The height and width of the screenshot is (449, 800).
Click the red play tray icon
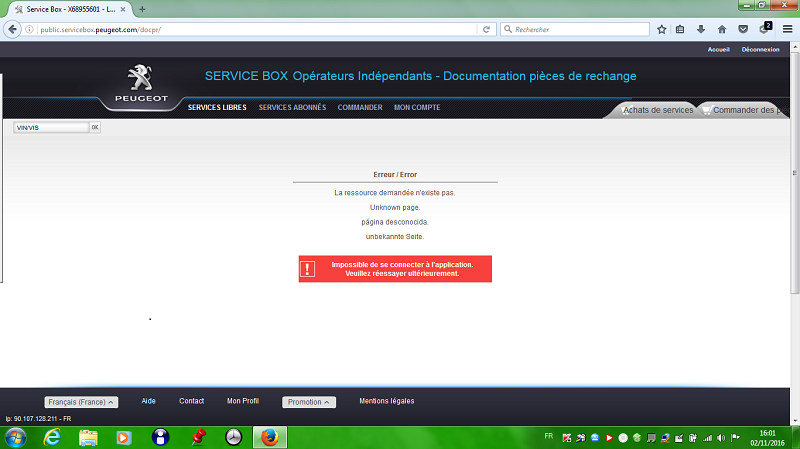coord(609,438)
